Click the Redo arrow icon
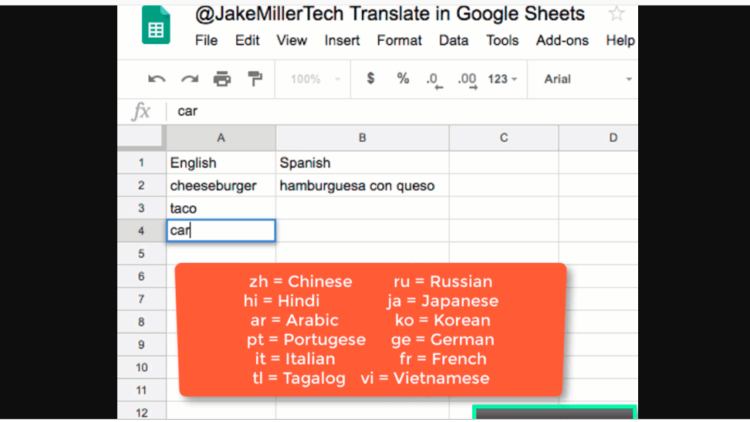This screenshot has width=750, height=422. coord(189,79)
